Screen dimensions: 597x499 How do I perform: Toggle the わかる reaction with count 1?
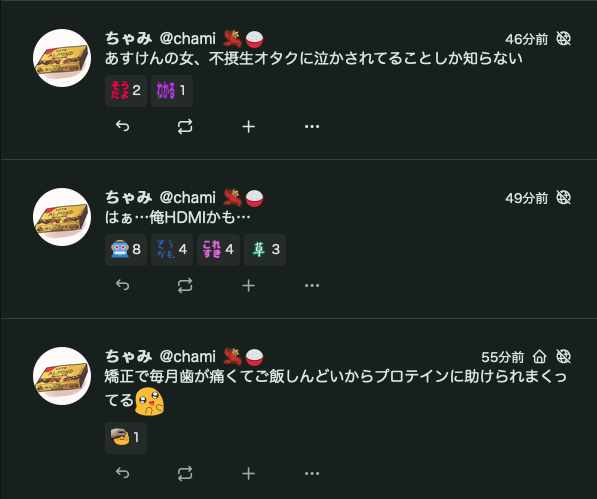coord(172,91)
